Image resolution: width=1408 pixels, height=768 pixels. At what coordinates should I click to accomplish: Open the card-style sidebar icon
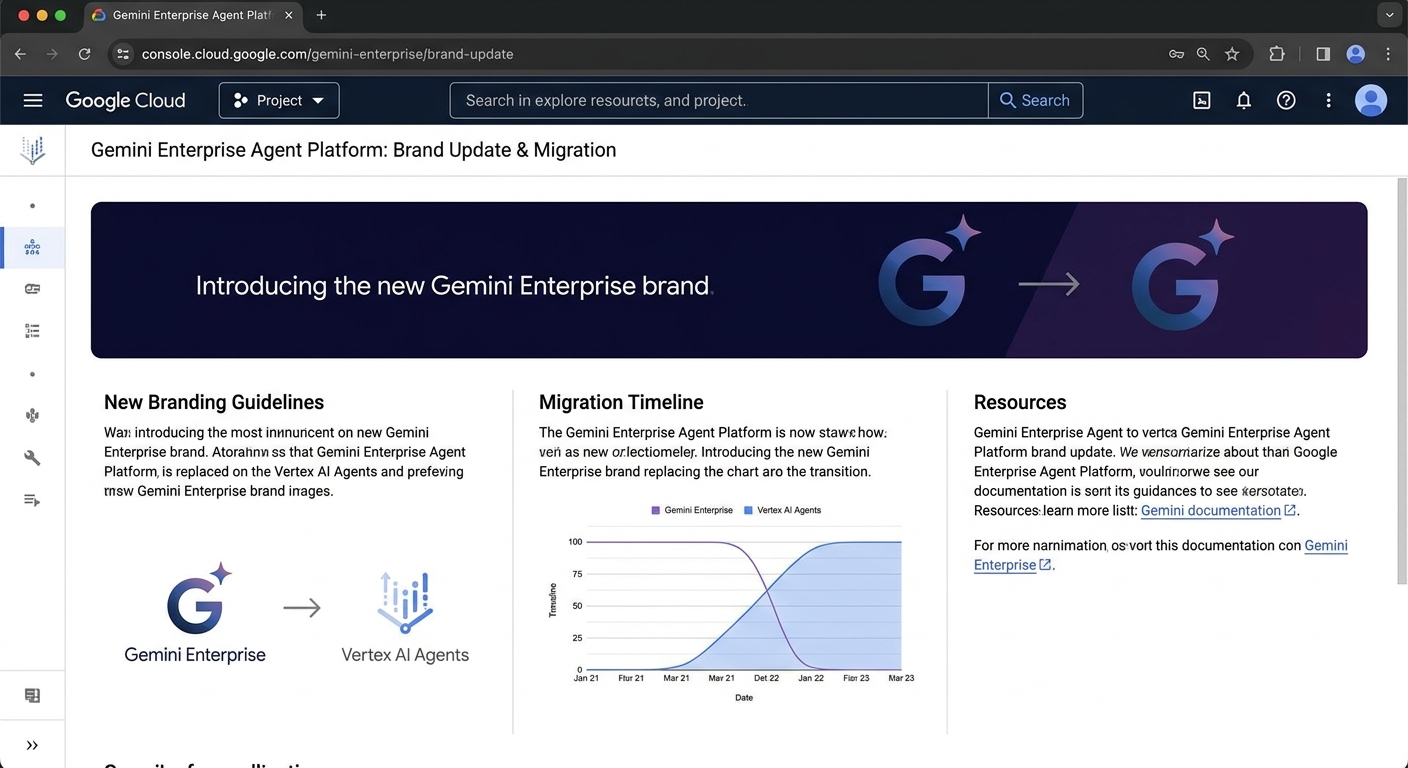32,289
